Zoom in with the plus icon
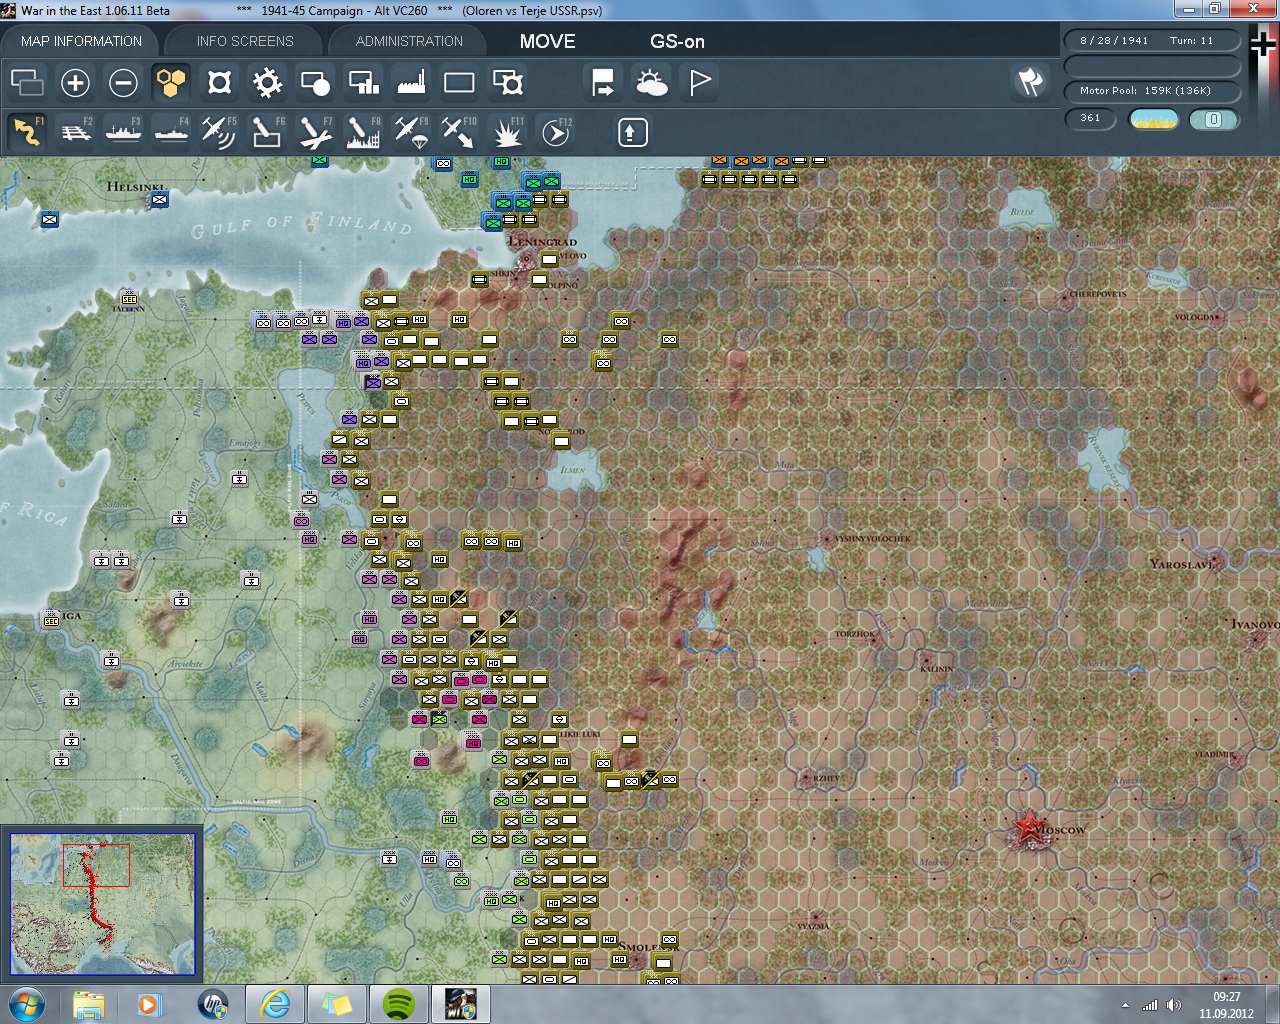Viewport: 1280px width, 1024px height. click(75, 82)
